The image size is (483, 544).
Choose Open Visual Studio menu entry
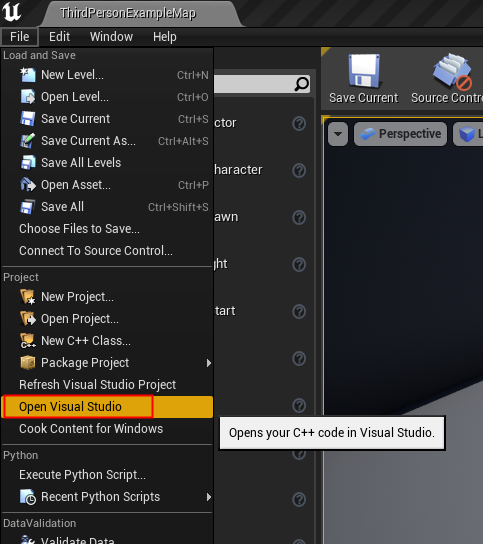click(x=107, y=407)
